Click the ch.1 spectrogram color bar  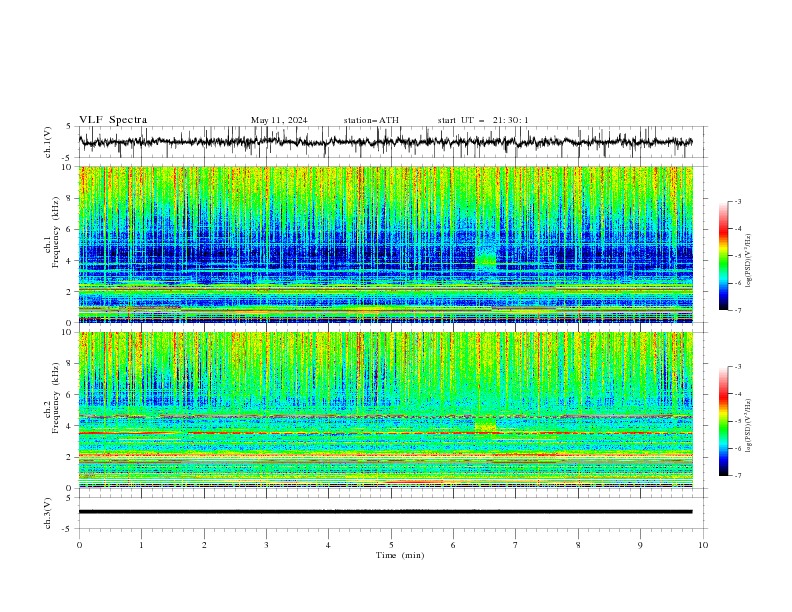pyautogui.click(x=723, y=256)
